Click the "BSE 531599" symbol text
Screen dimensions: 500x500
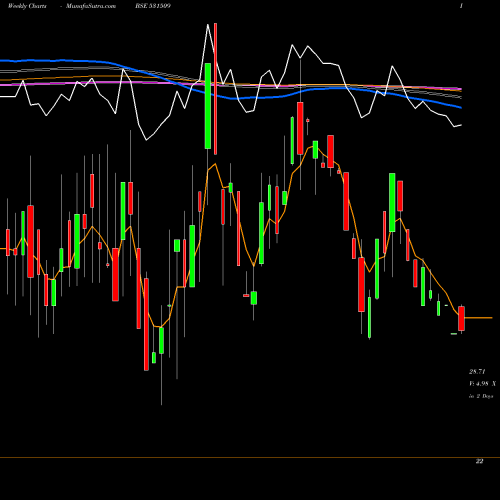click(x=153, y=6)
